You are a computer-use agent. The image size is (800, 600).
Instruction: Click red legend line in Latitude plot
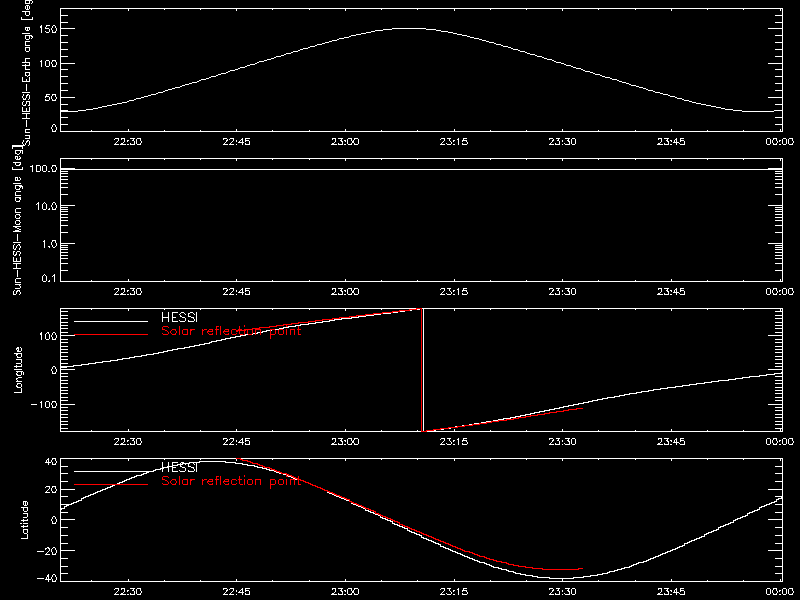(111, 485)
